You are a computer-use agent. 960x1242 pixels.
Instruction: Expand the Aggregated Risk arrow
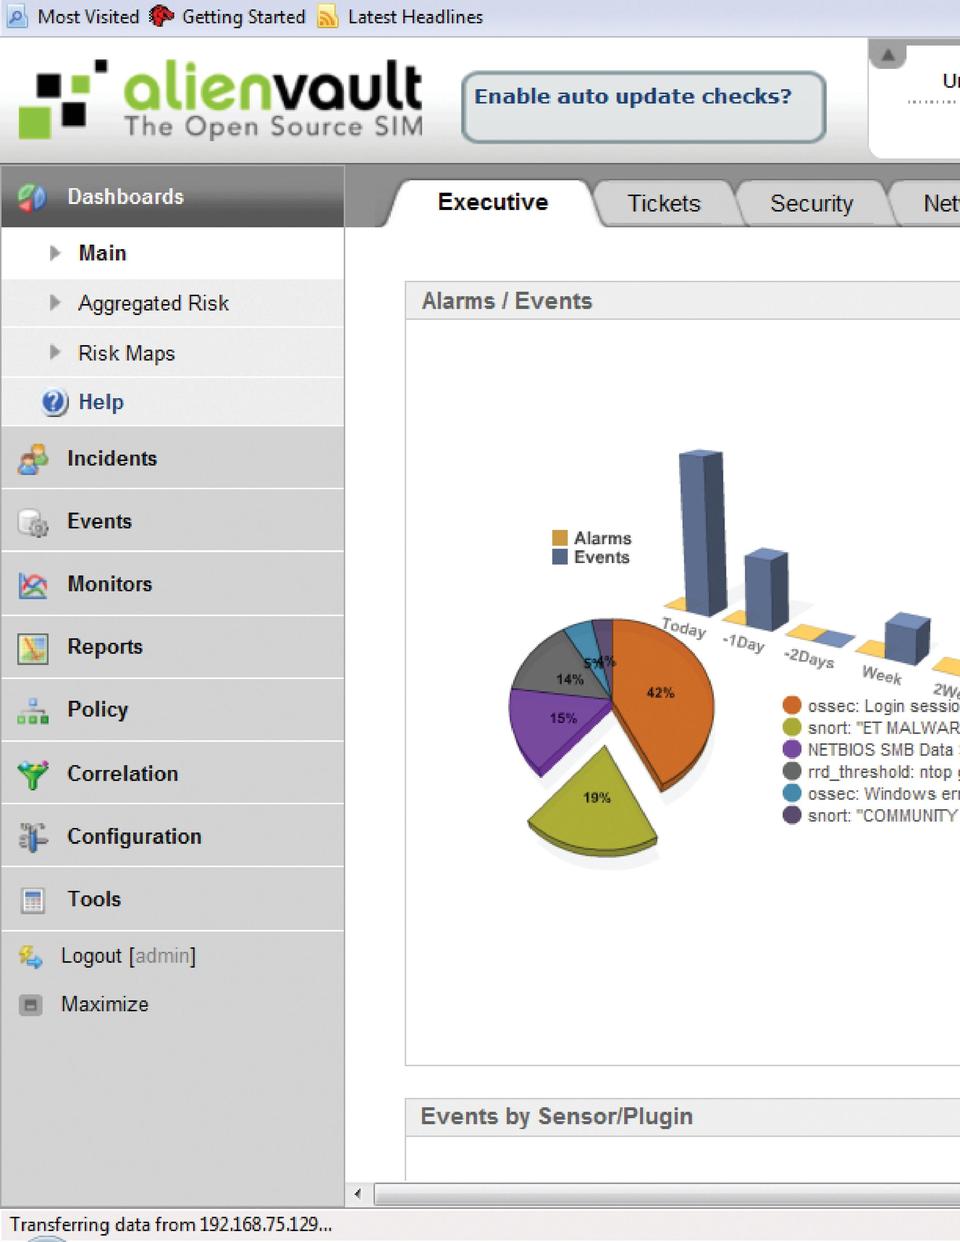[55, 303]
